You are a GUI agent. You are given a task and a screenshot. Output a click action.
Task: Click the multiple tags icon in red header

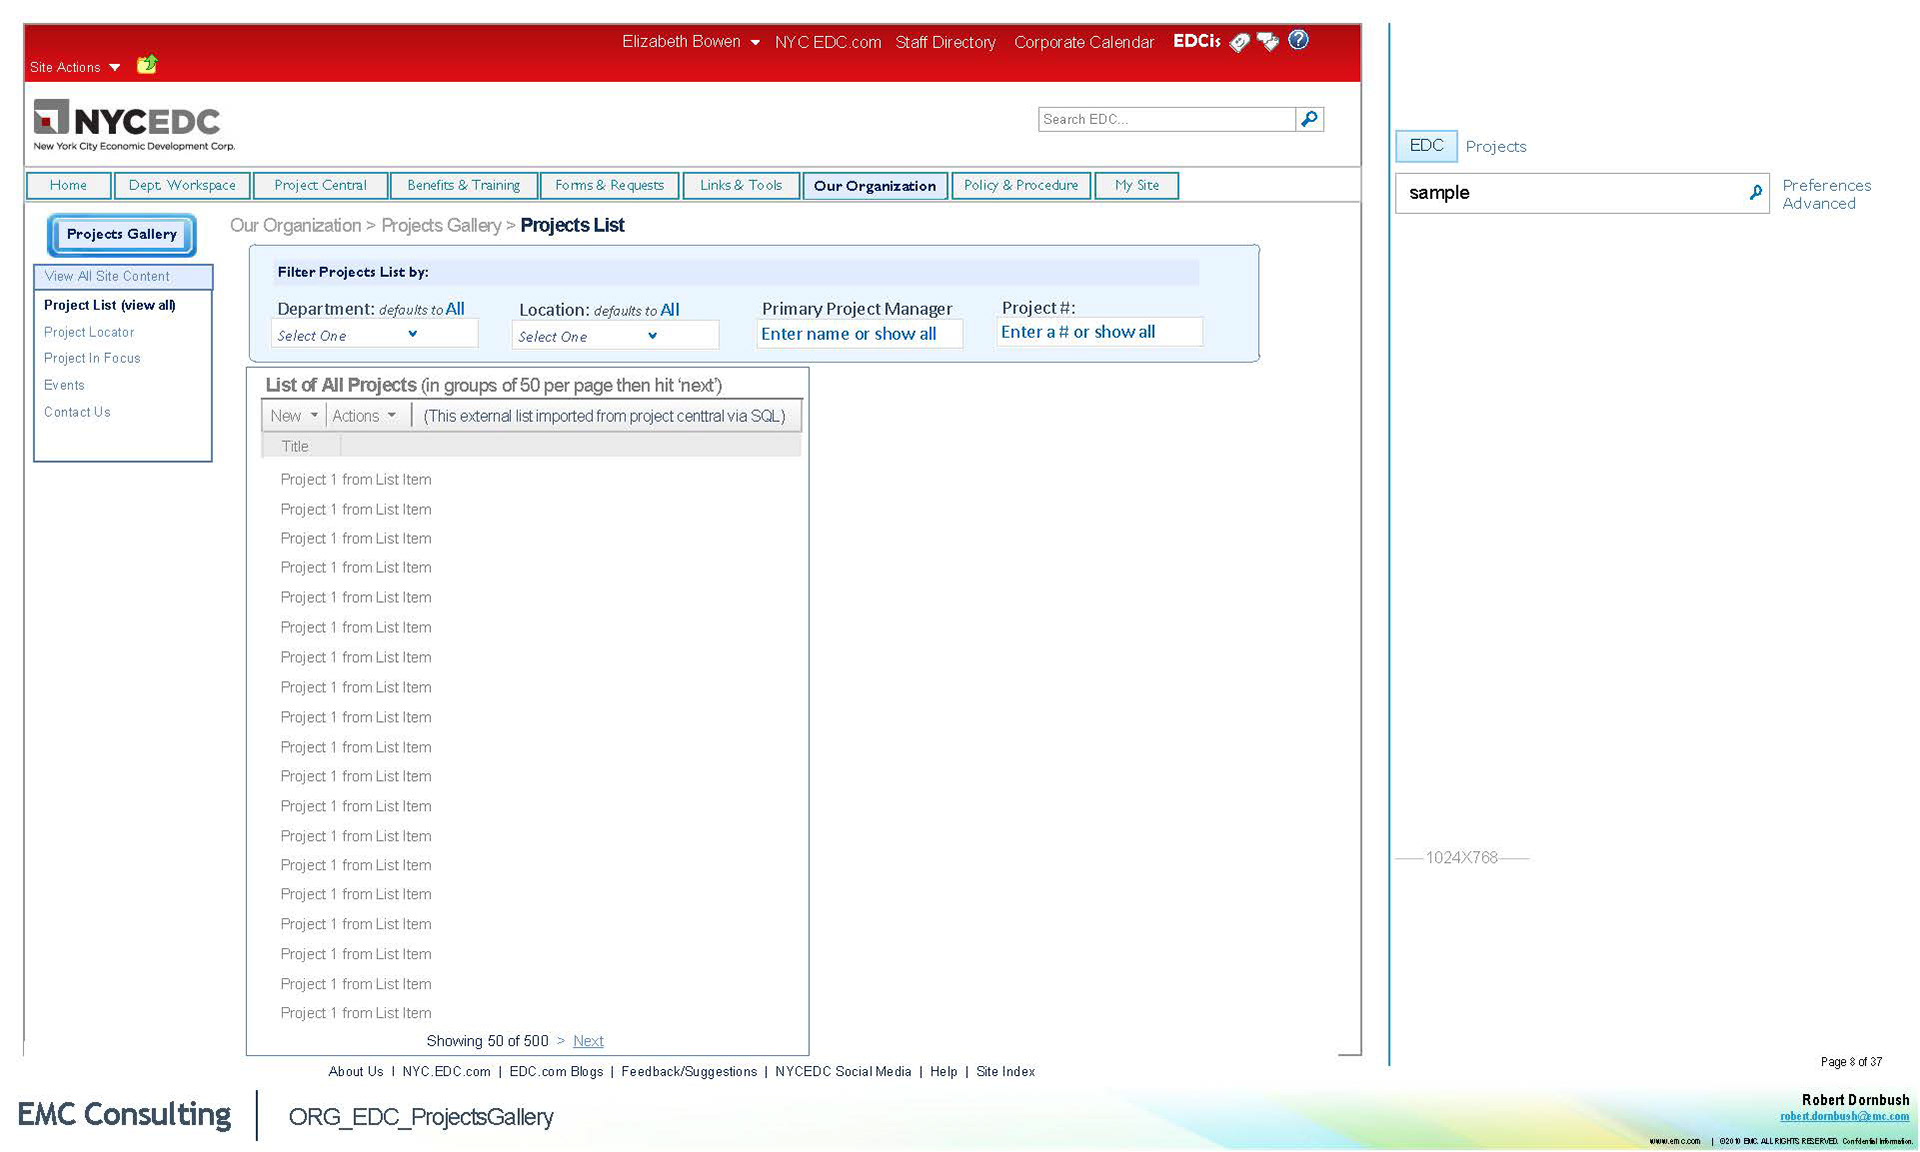[x=1268, y=42]
